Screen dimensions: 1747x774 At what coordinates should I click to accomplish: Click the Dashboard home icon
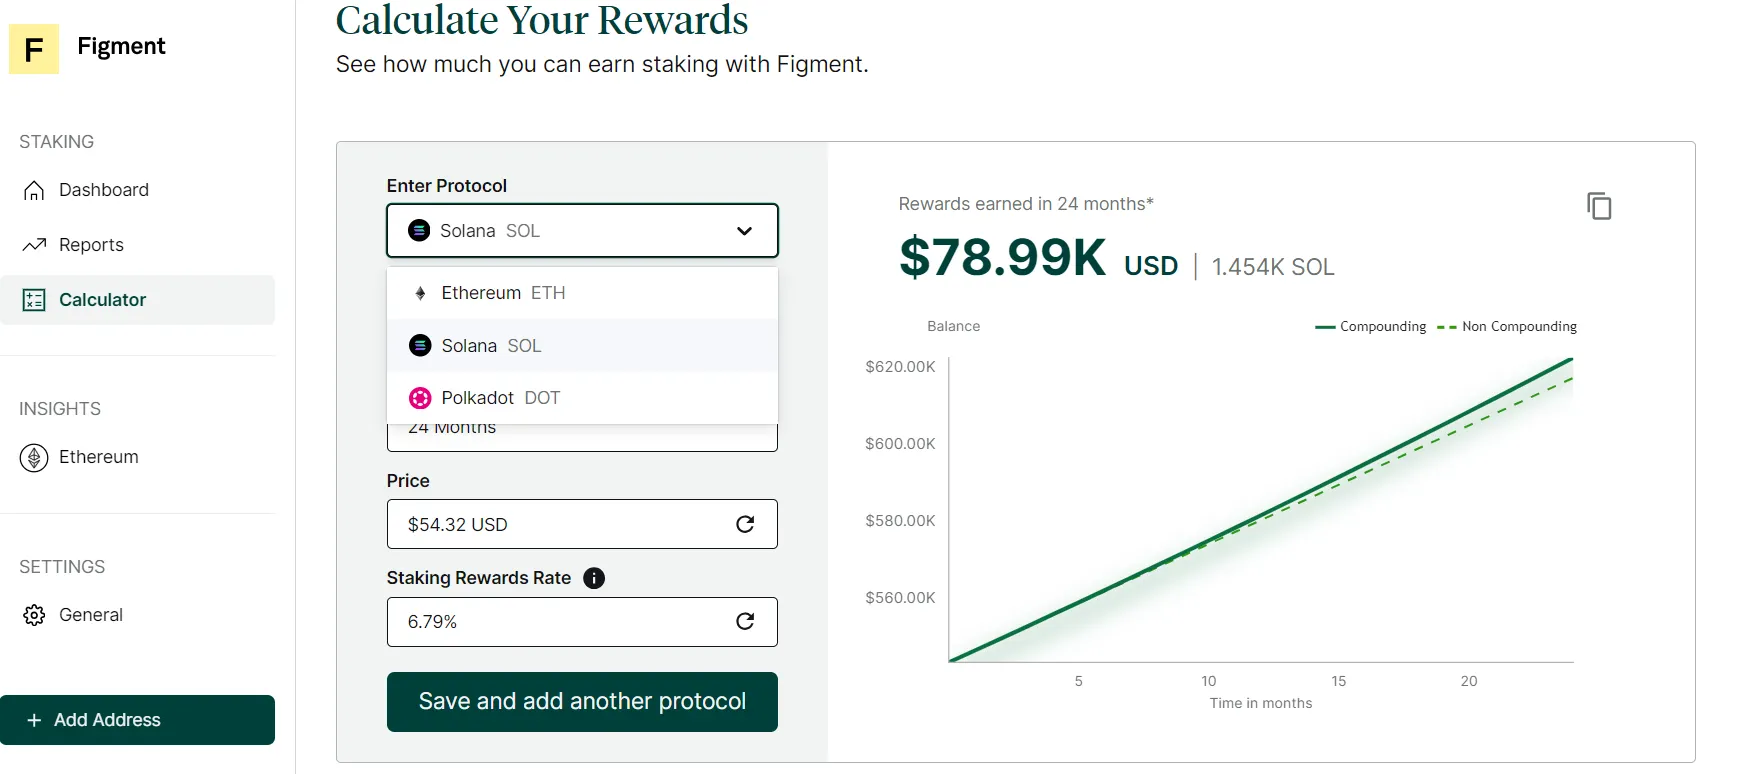click(34, 190)
